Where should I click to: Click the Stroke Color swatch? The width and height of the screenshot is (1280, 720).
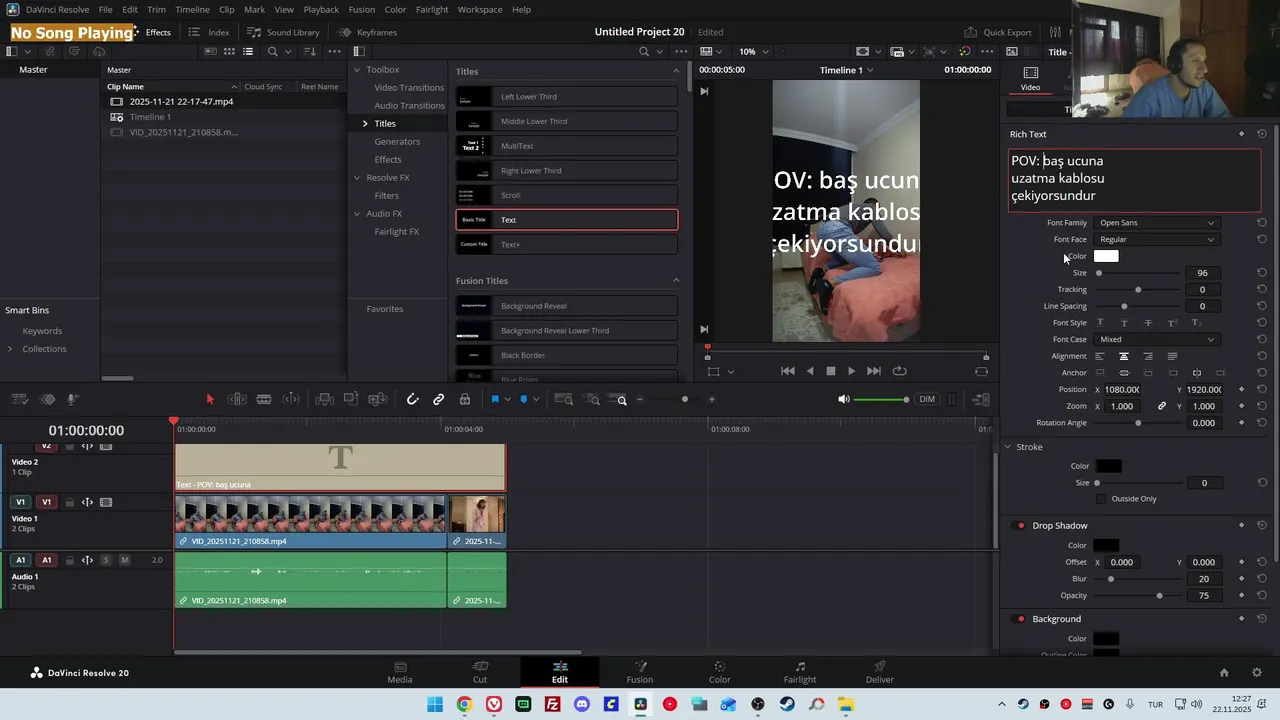coord(1108,466)
